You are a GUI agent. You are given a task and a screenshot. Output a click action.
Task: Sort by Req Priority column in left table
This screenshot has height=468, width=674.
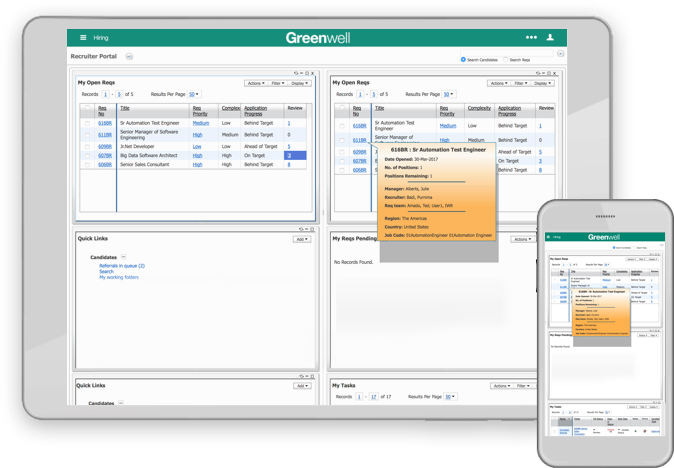coord(200,111)
